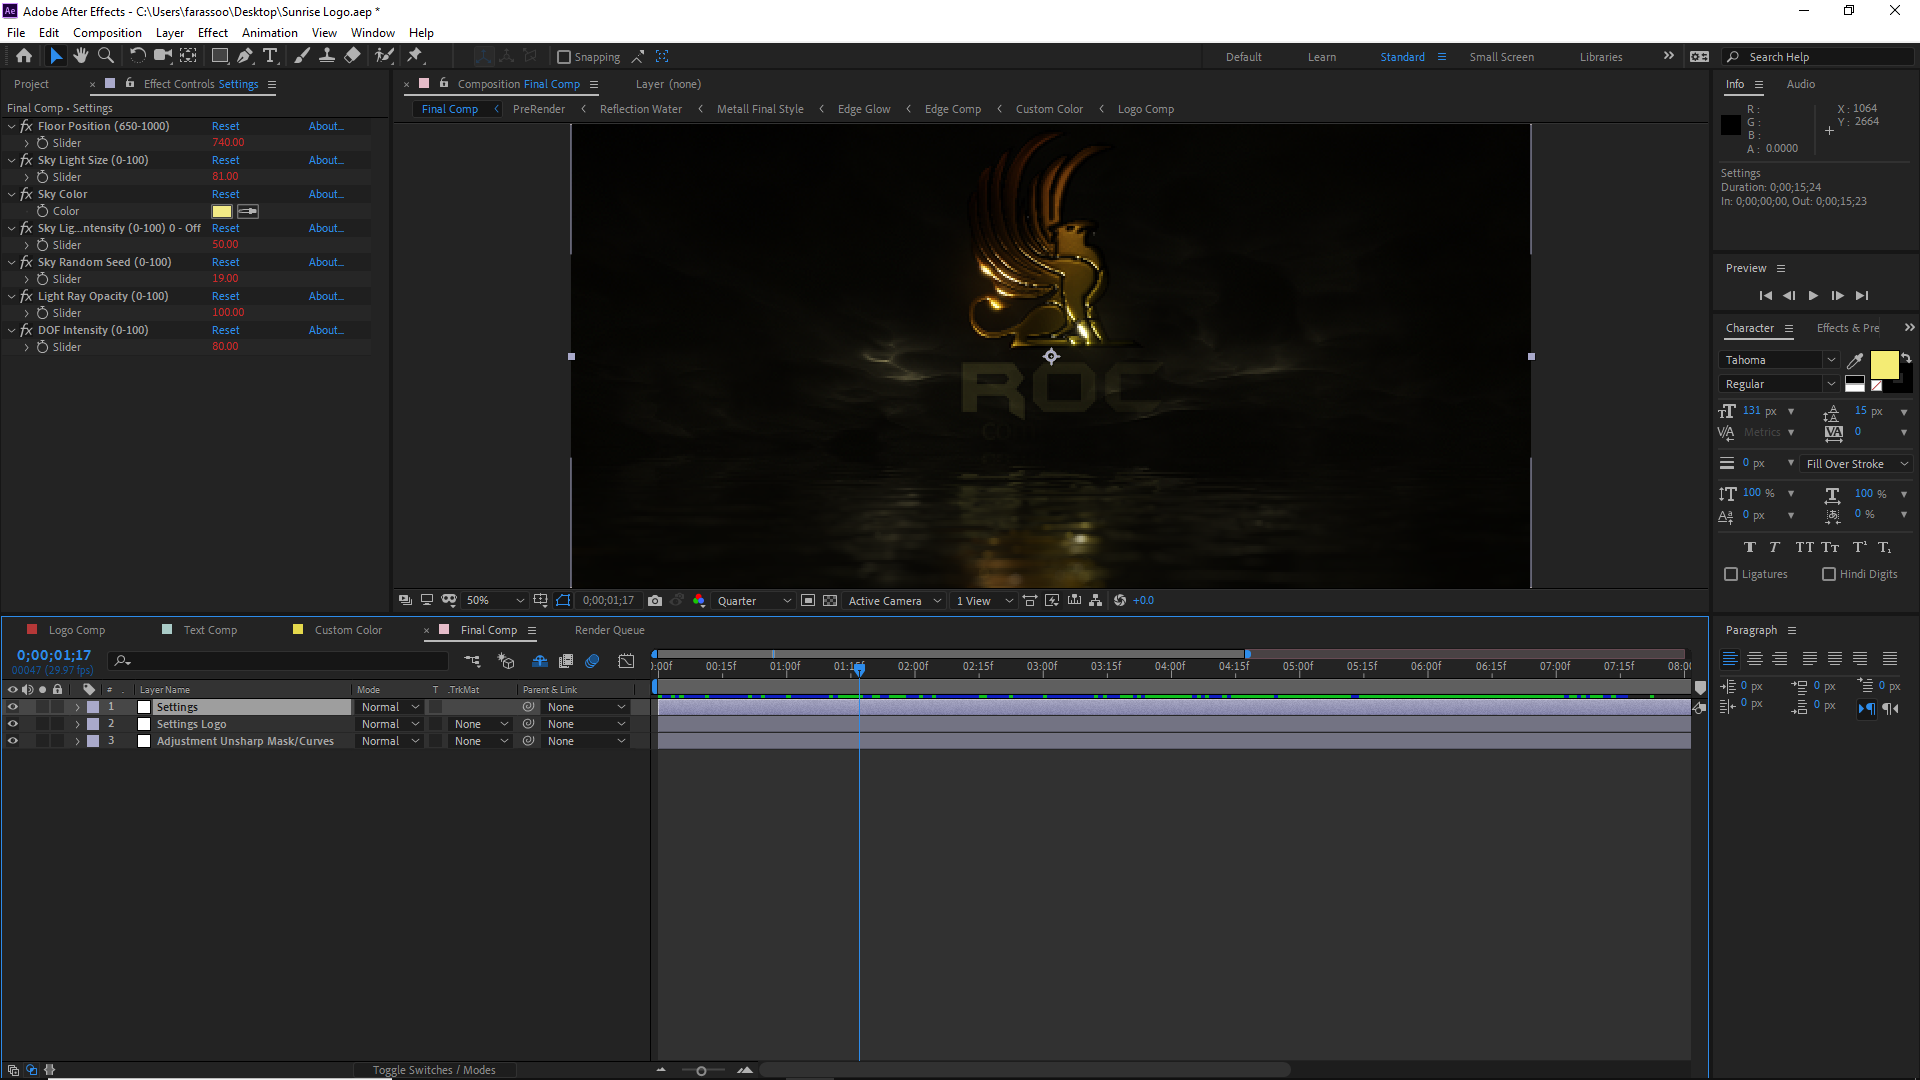Image resolution: width=1920 pixels, height=1080 pixels.
Task: Select the Animation menu item
Action: coord(272,32)
